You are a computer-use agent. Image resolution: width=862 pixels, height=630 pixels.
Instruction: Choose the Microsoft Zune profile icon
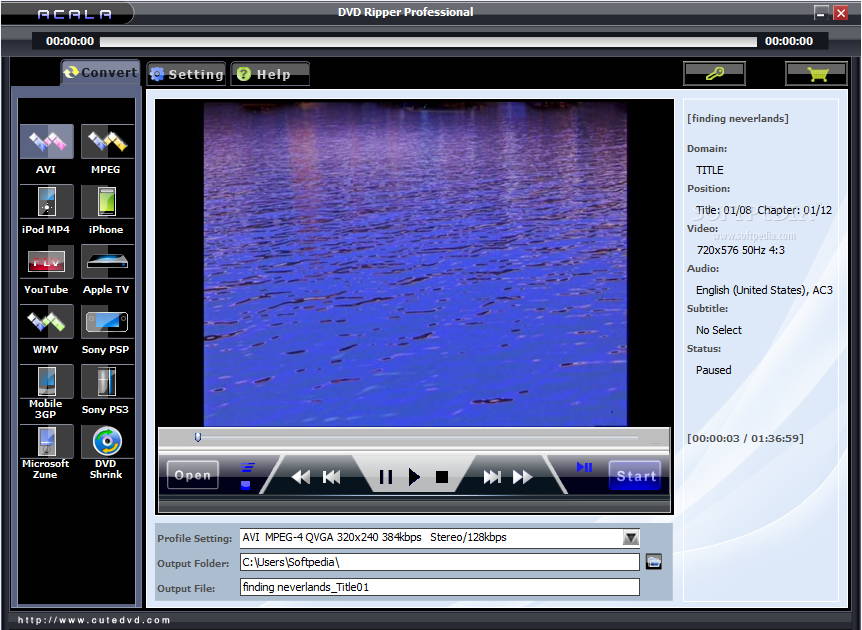47,441
